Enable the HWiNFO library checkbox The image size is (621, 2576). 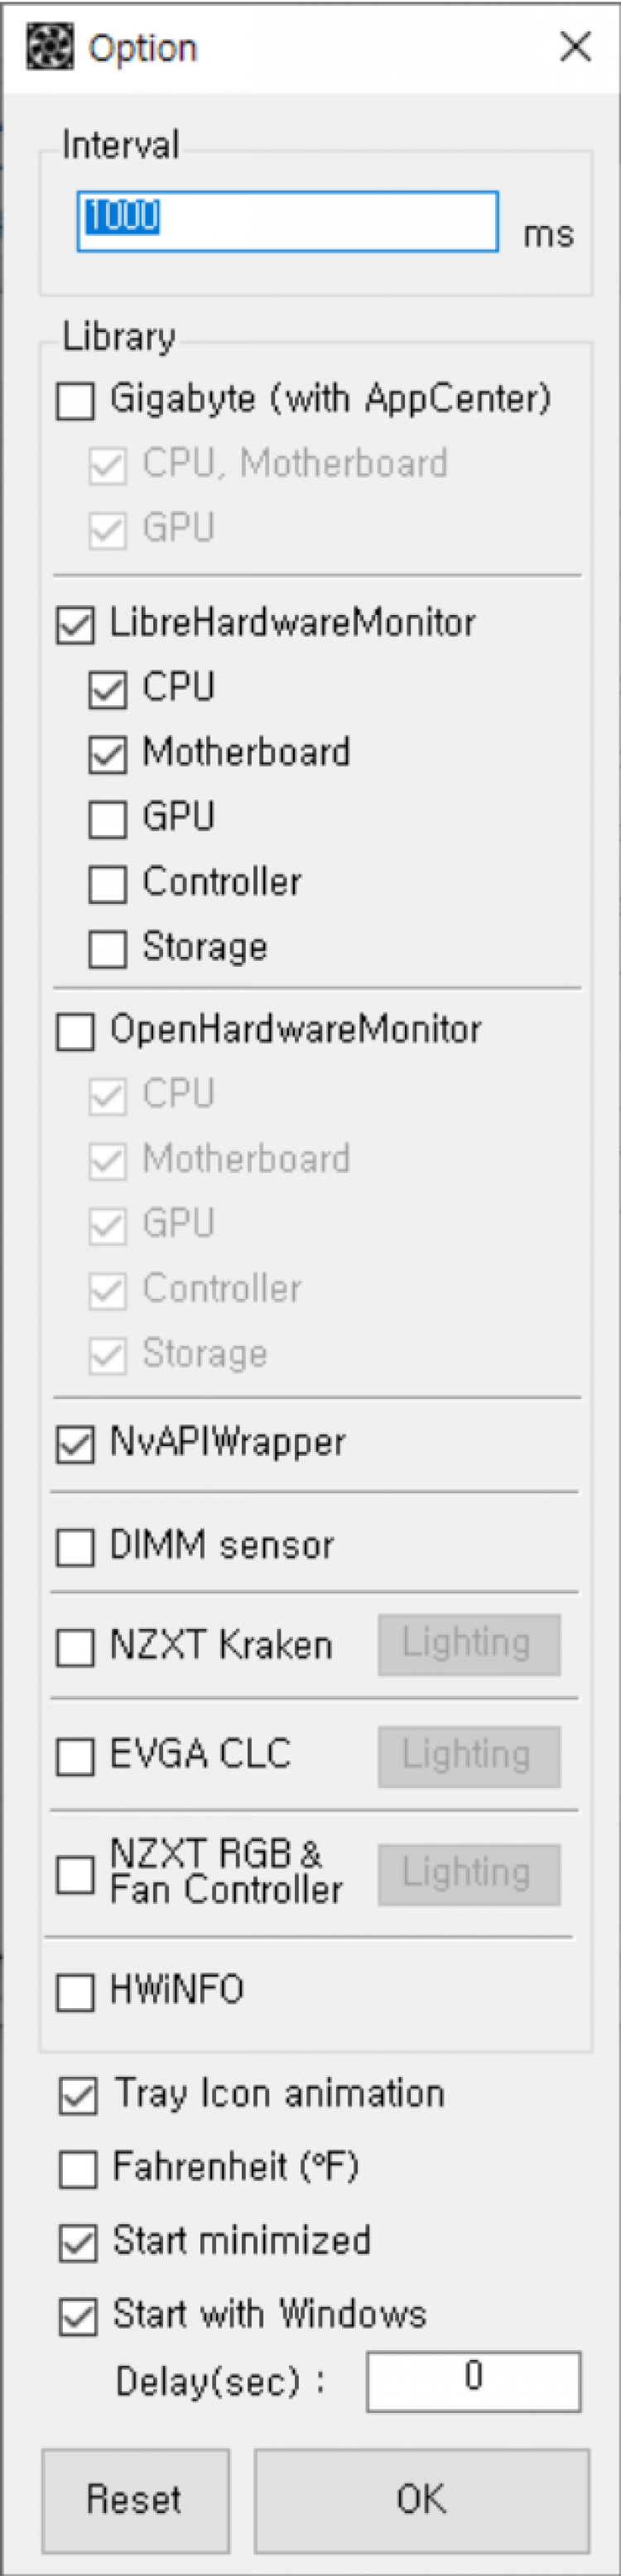pos(76,1991)
